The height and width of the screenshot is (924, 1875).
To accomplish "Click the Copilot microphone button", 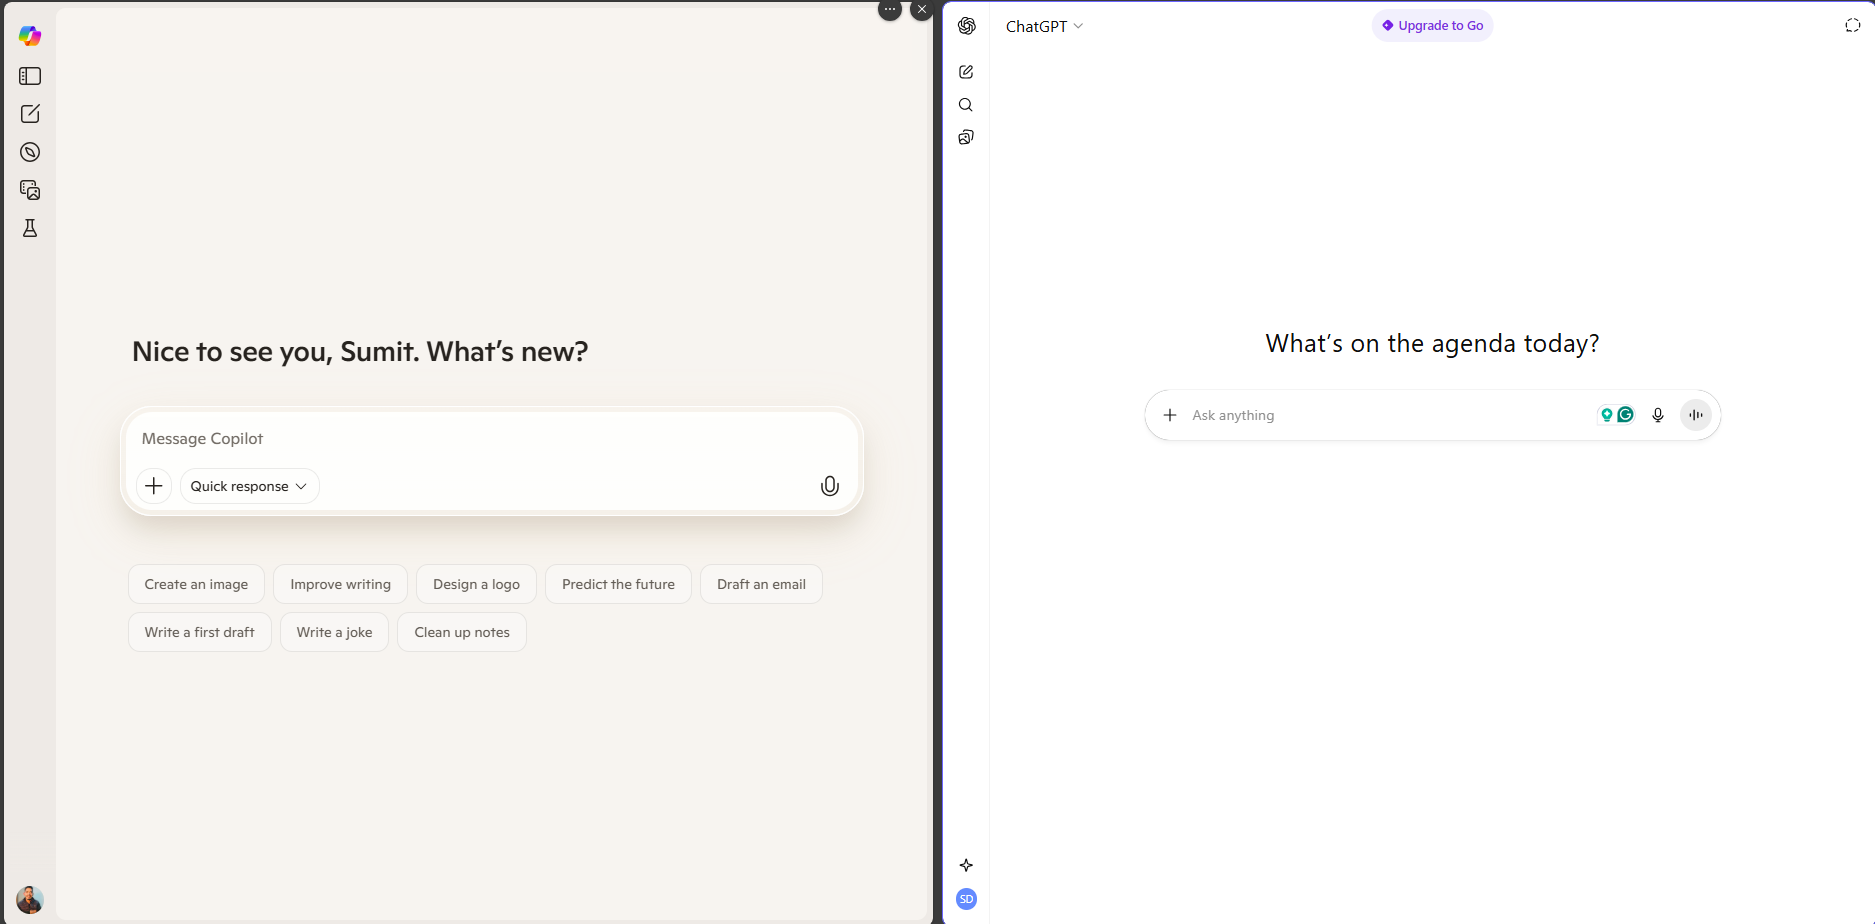I will (x=829, y=486).
